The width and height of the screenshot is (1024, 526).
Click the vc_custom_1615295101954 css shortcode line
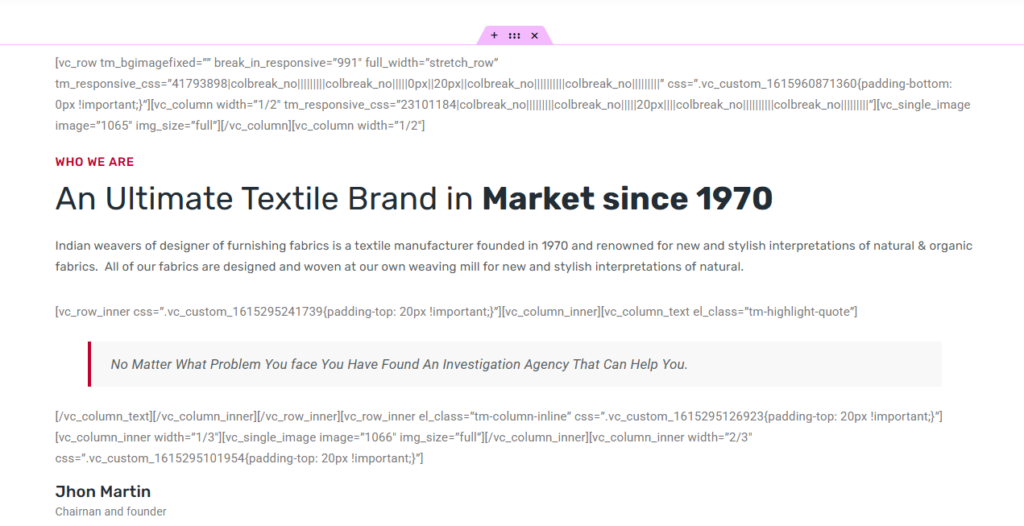click(x=239, y=458)
